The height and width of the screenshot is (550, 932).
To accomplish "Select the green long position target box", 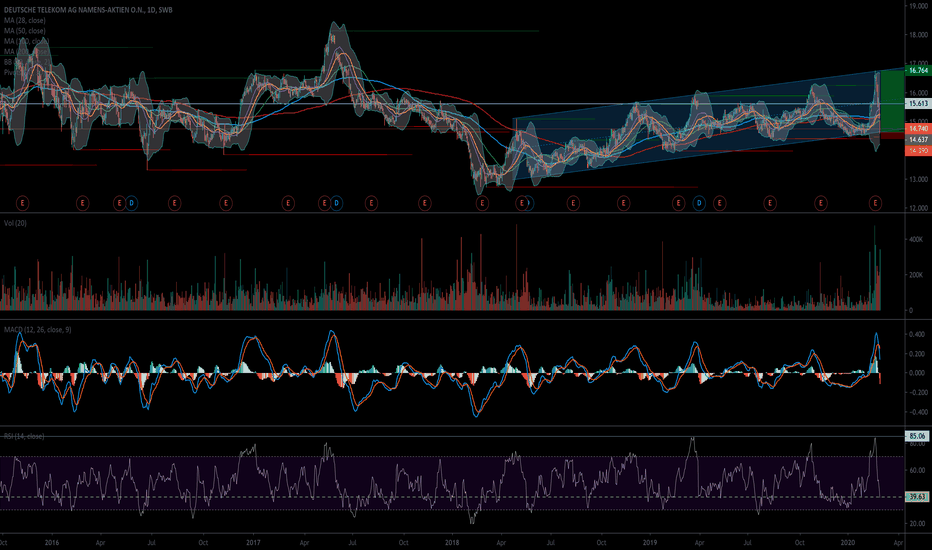I will (892, 100).
